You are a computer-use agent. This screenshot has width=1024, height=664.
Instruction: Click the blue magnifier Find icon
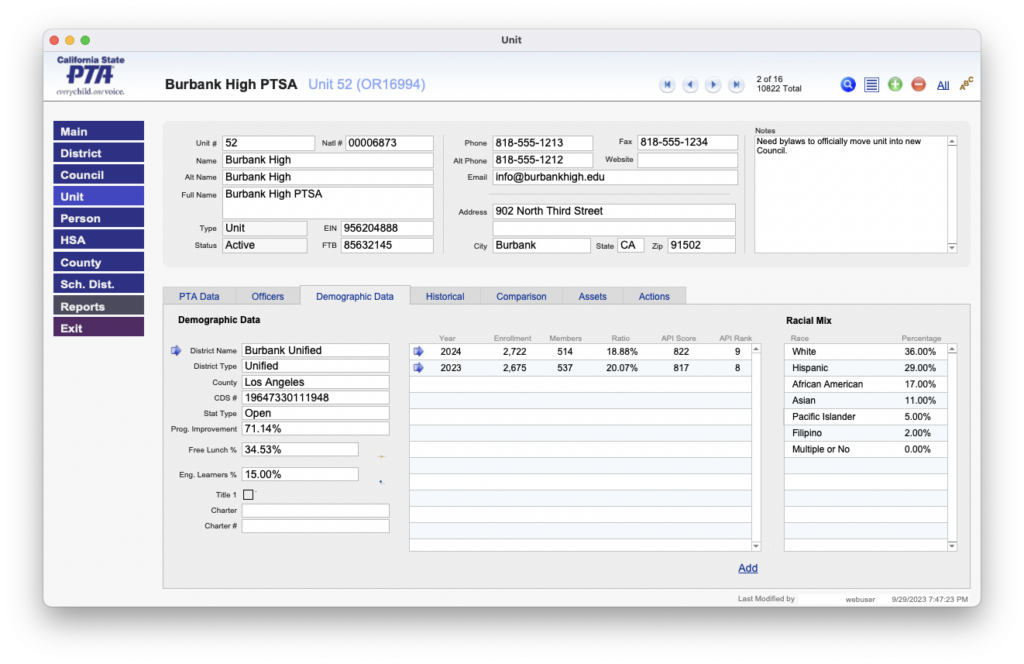pyautogui.click(x=848, y=85)
